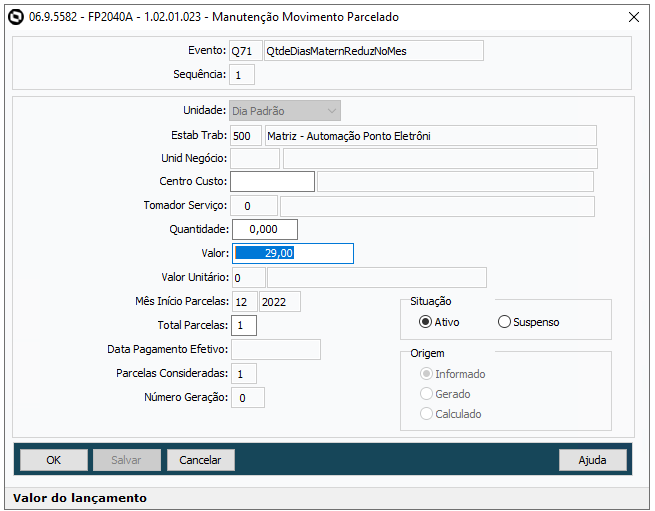The height and width of the screenshot is (511, 655).
Task: Click the Valor Unitário description field
Action: 377,278
